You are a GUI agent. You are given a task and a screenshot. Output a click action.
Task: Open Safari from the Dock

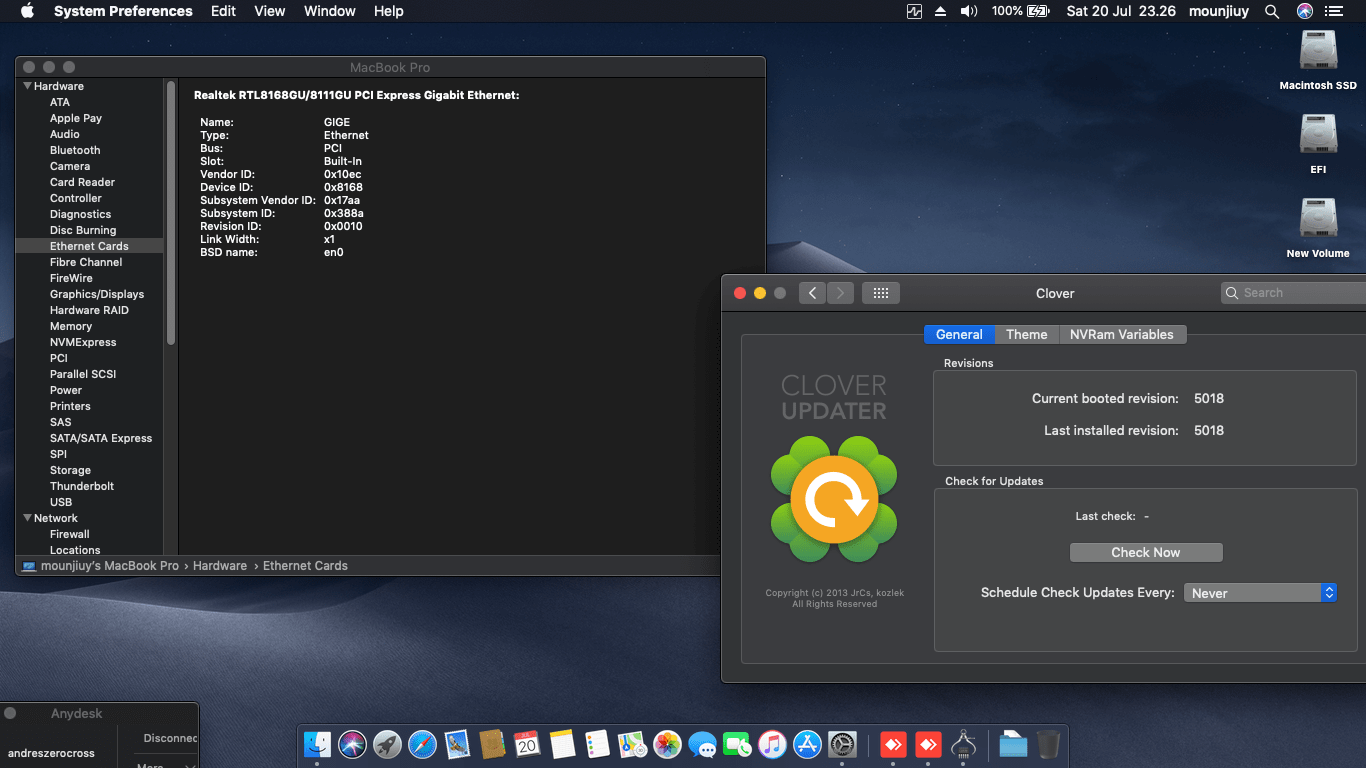click(422, 744)
